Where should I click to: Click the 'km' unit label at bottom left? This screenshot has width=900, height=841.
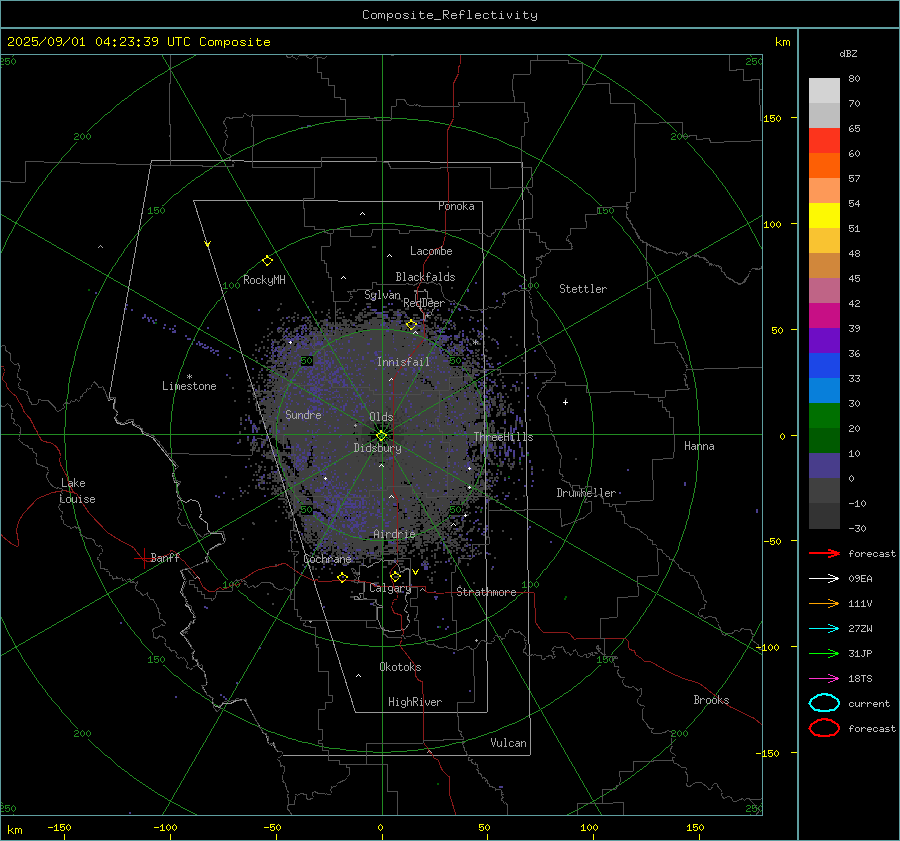click(x=14, y=830)
